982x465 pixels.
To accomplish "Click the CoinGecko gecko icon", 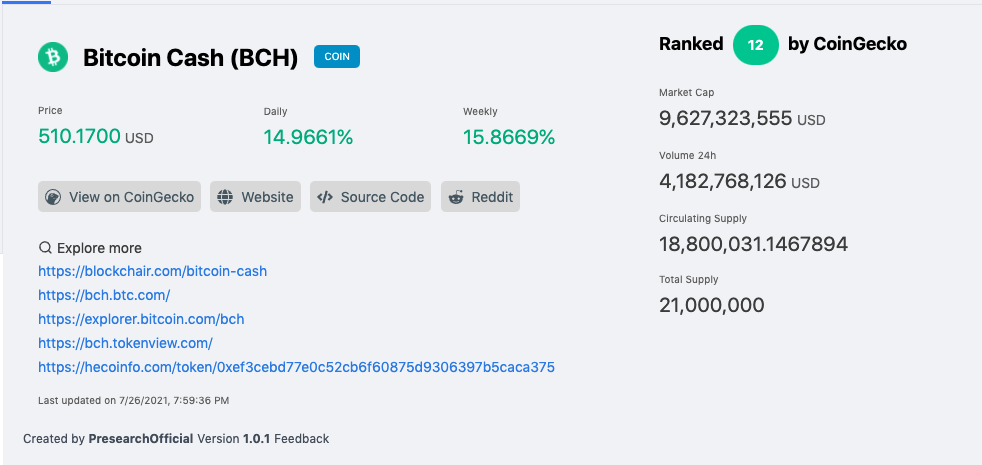I will (53, 197).
